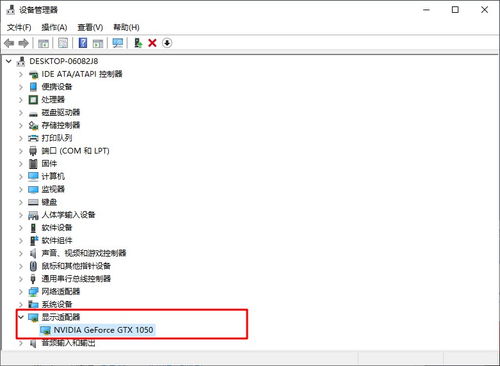
Task: Open the Help toolbar icon with question mark
Action: pyautogui.click(x=83, y=43)
